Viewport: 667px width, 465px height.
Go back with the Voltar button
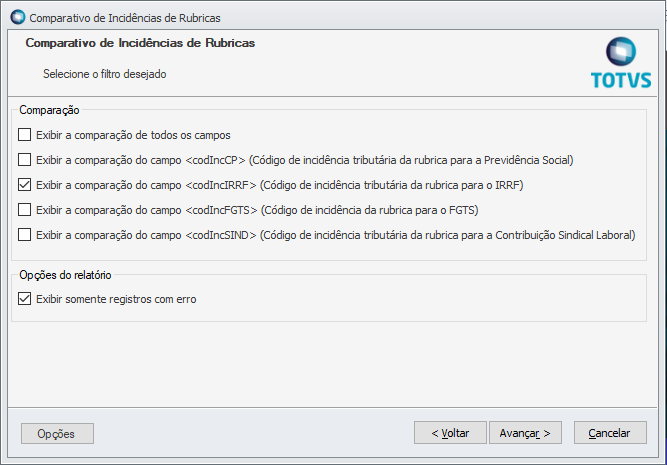point(450,433)
